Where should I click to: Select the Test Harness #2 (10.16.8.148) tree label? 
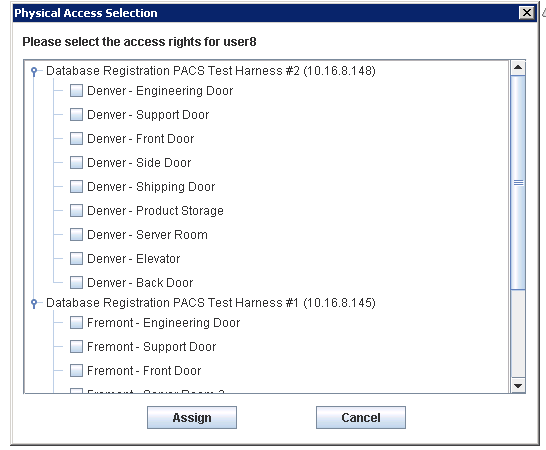pyautogui.click(x=211, y=71)
